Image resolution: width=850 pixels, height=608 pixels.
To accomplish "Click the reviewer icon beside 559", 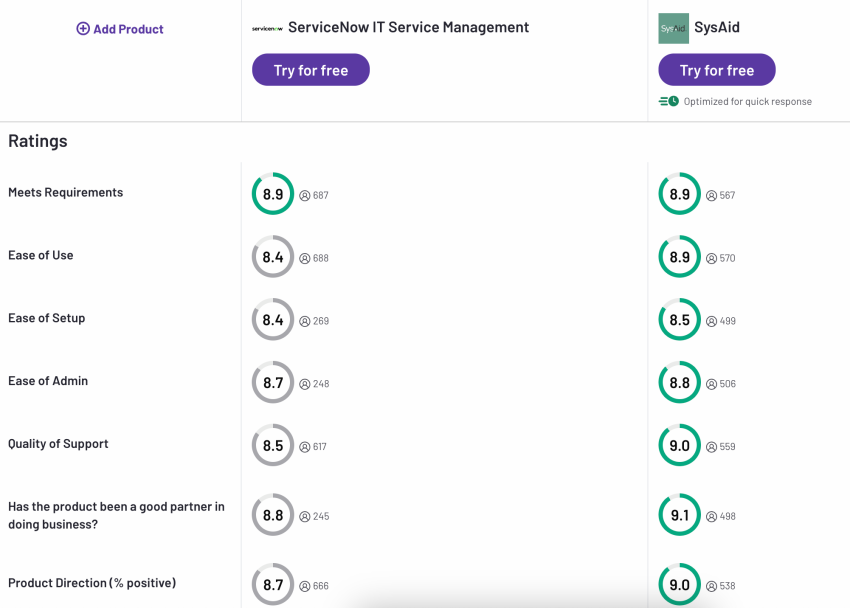I will (x=711, y=447).
